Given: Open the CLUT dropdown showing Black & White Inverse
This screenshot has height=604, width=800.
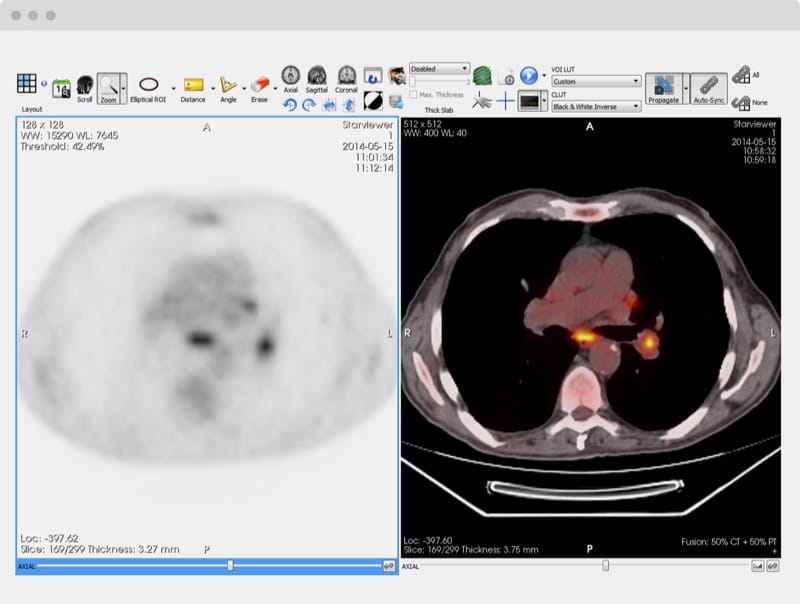Looking at the screenshot, I should click(x=595, y=104).
